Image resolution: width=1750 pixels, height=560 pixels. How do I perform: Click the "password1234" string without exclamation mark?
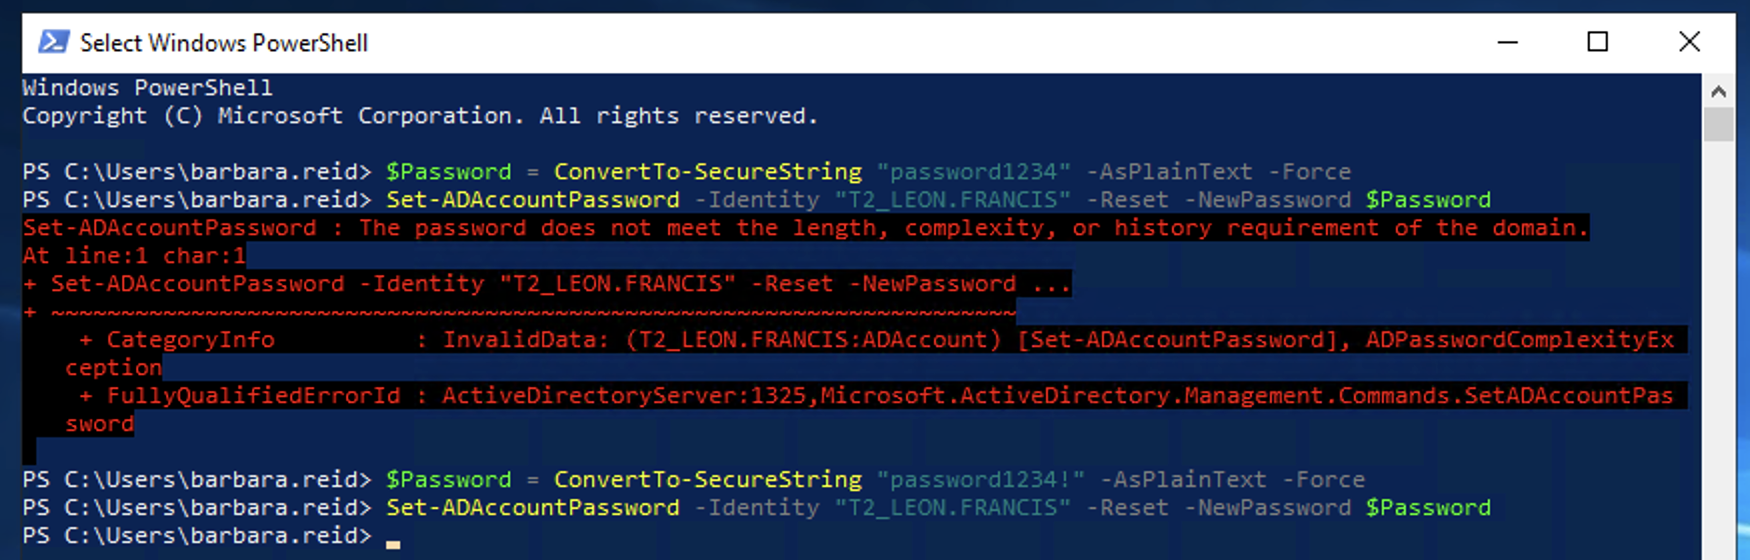[x=974, y=172]
